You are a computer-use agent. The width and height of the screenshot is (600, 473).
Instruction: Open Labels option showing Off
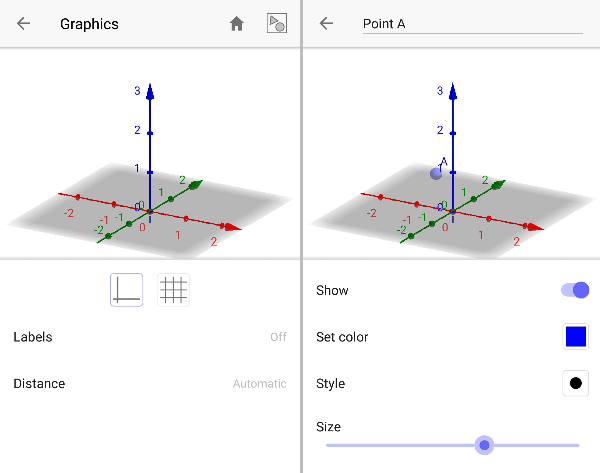(x=150, y=337)
